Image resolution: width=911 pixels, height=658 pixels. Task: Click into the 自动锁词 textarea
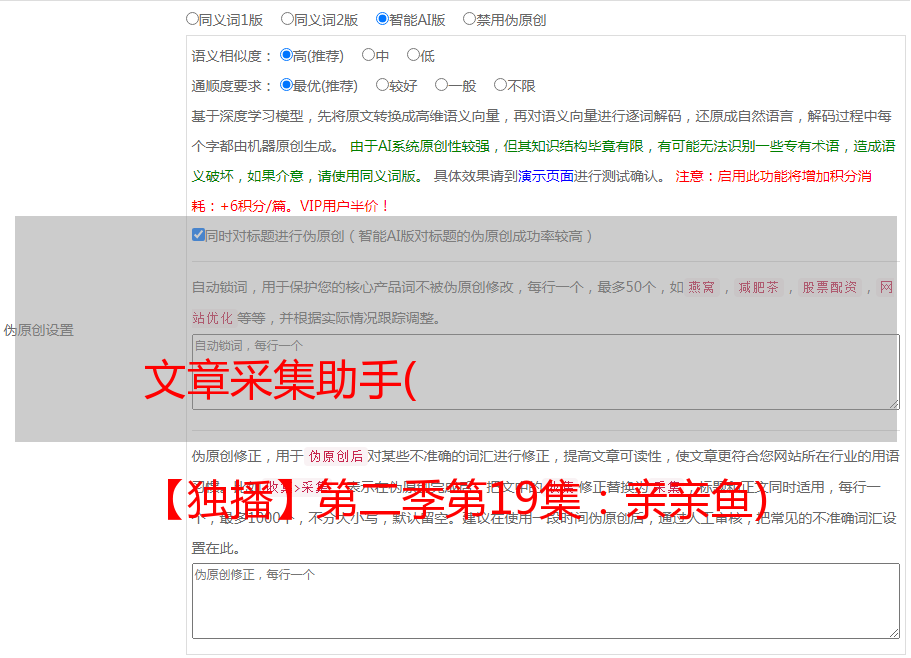point(546,372)
